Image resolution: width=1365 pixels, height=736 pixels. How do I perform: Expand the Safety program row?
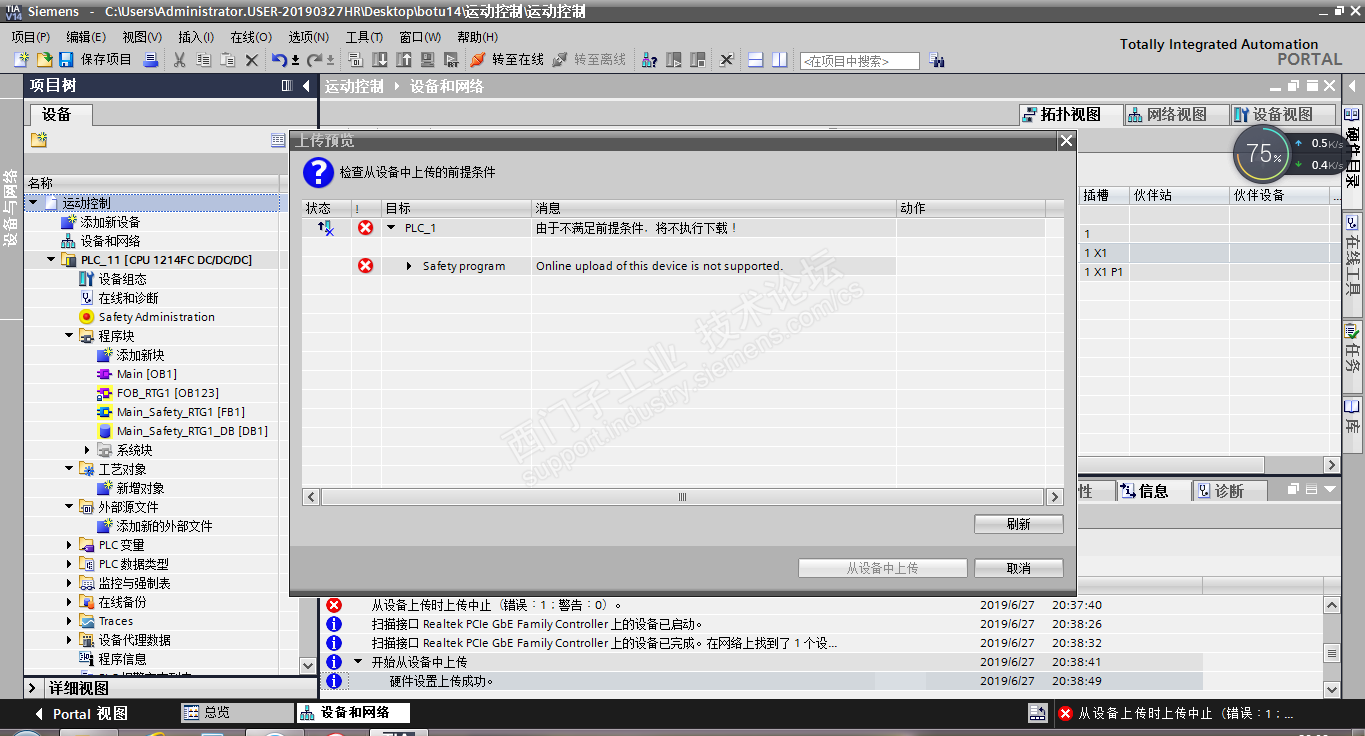click(410, 266)
